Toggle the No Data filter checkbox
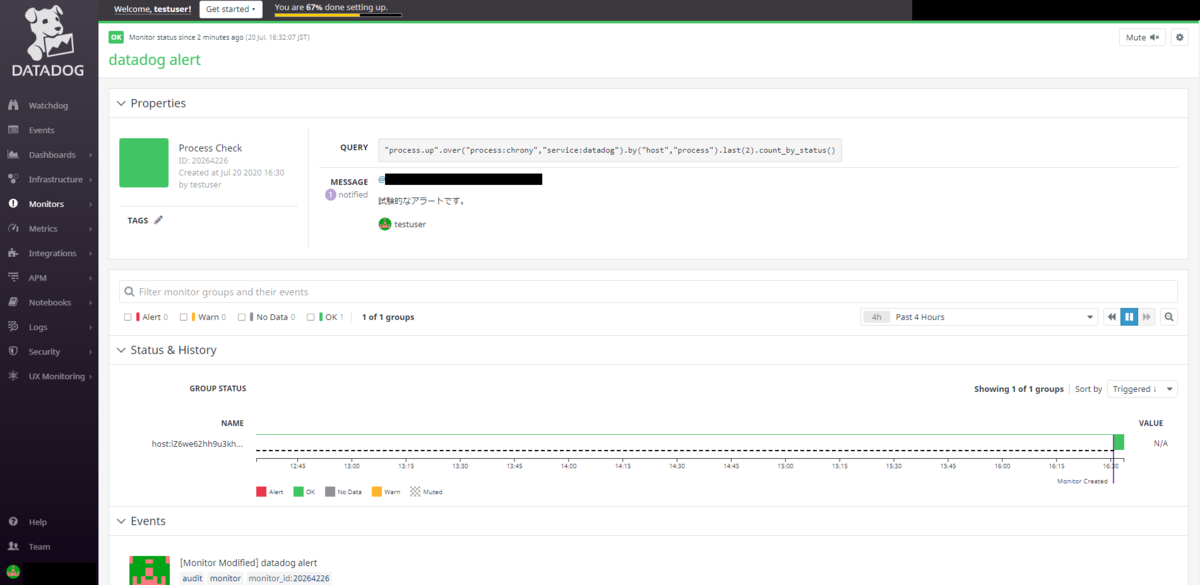1200x585 pixels. point(242,317)
